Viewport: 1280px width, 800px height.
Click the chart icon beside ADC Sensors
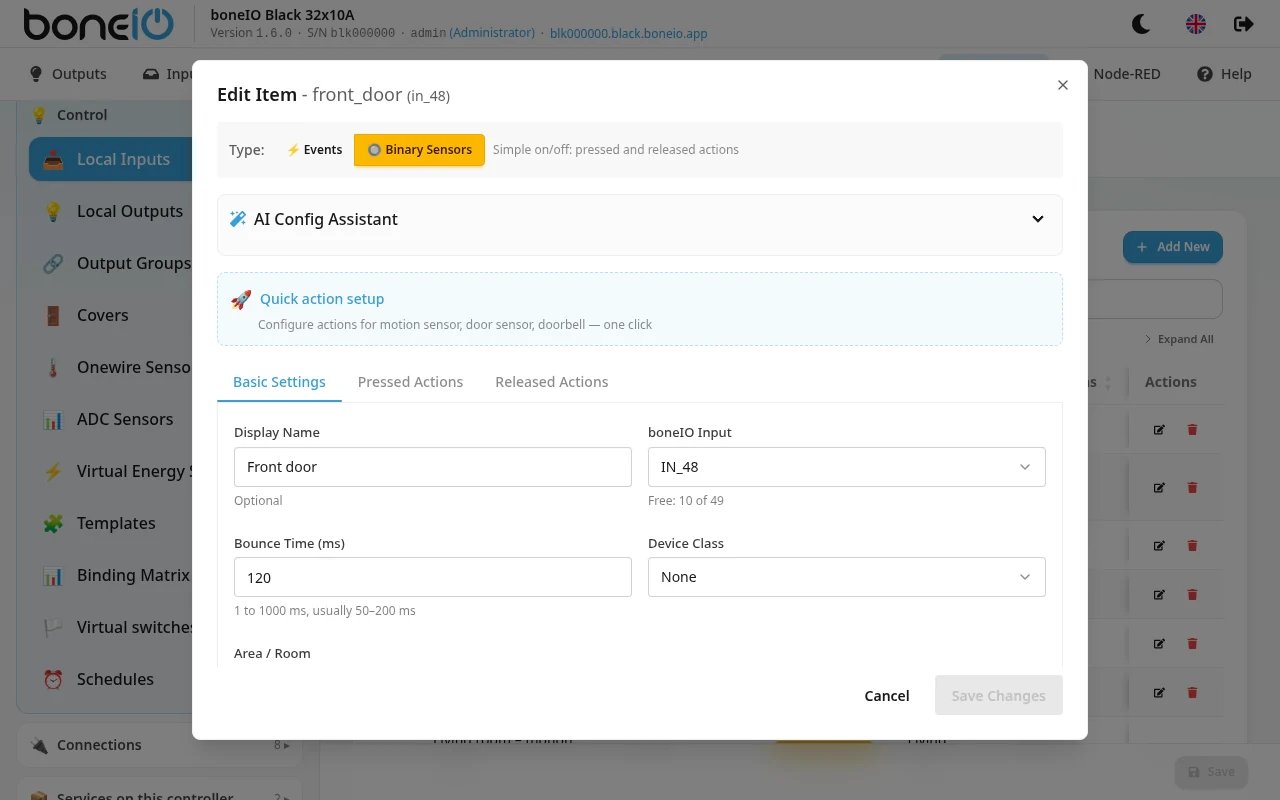53,419
